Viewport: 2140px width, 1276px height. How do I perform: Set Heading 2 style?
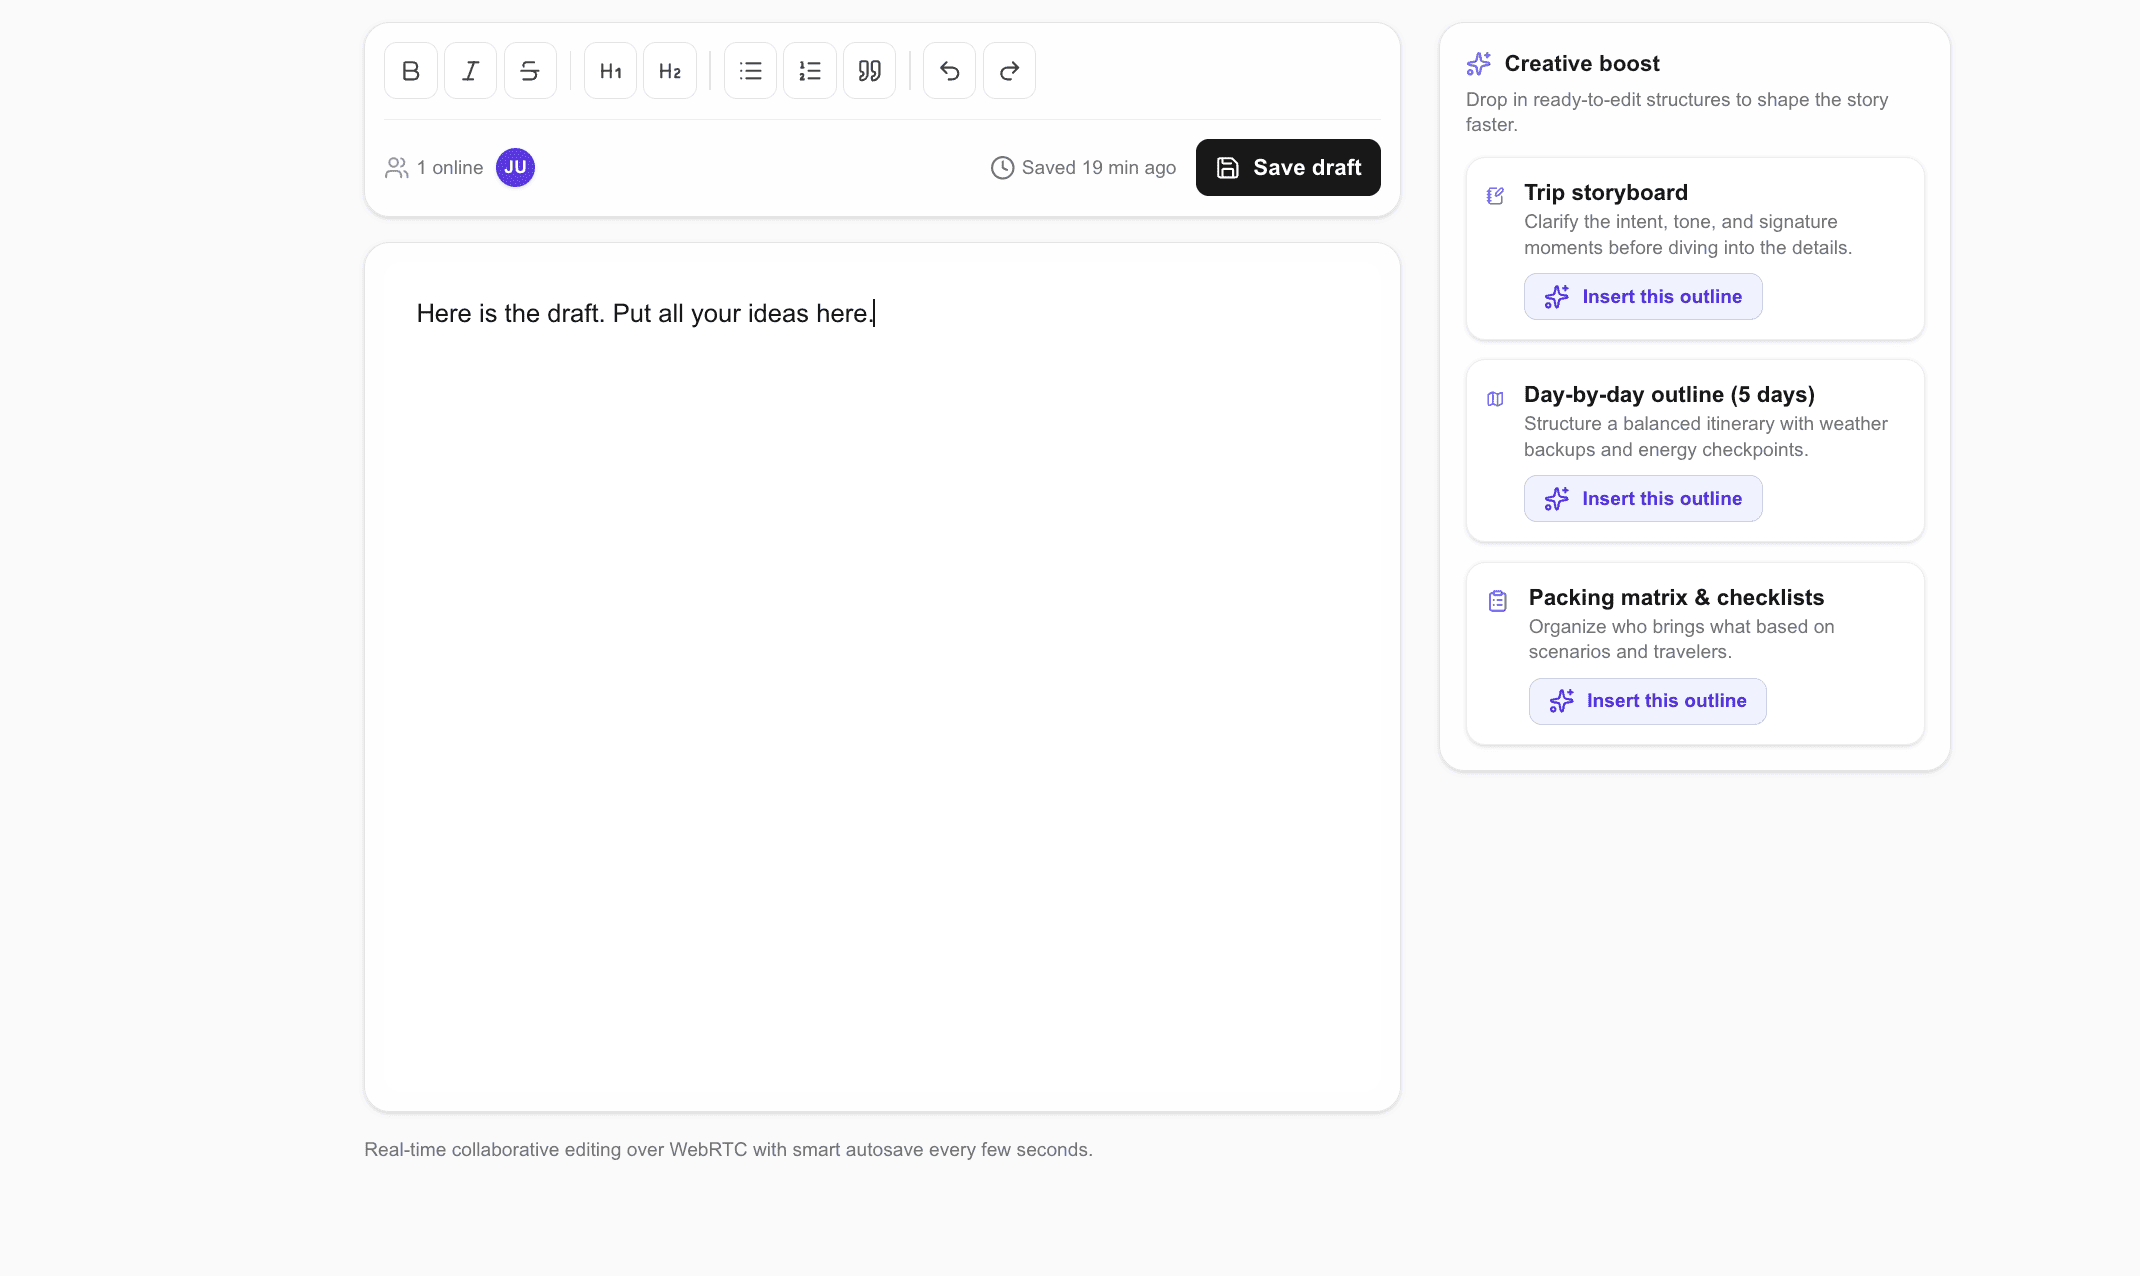pyautogui.click(x=670, y=71)
